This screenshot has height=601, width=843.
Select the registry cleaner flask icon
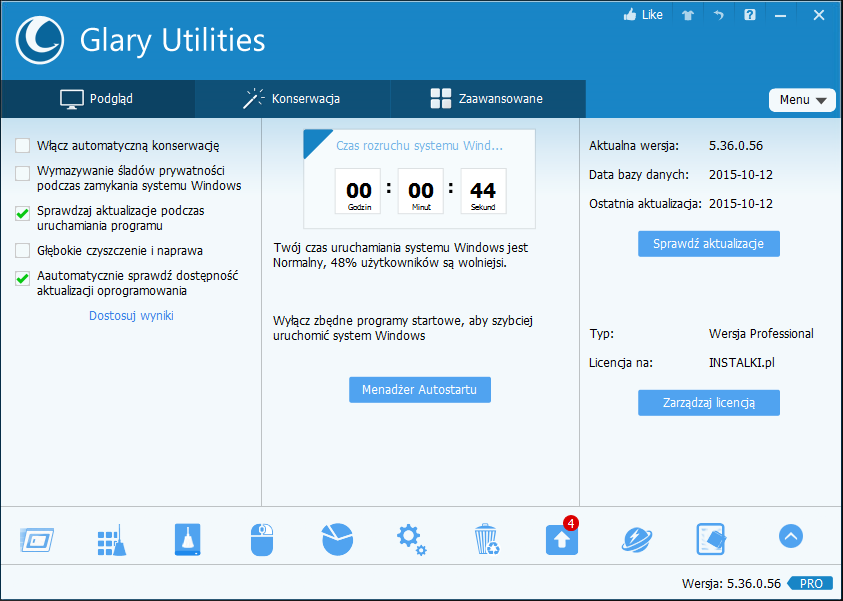click(x=186, y=538)
